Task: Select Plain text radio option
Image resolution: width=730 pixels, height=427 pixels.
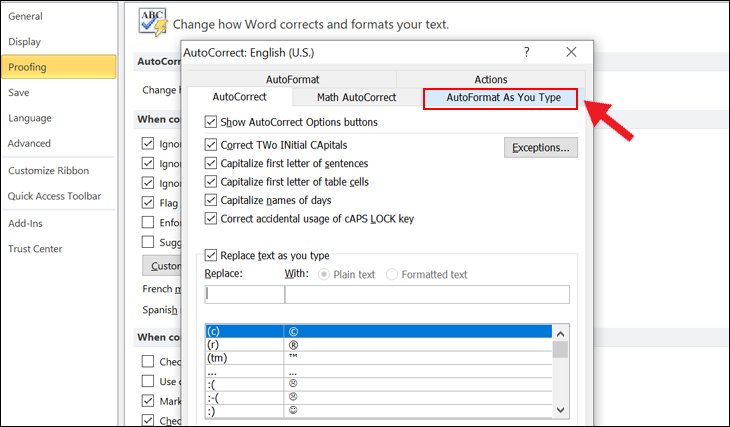Action: 324,274
